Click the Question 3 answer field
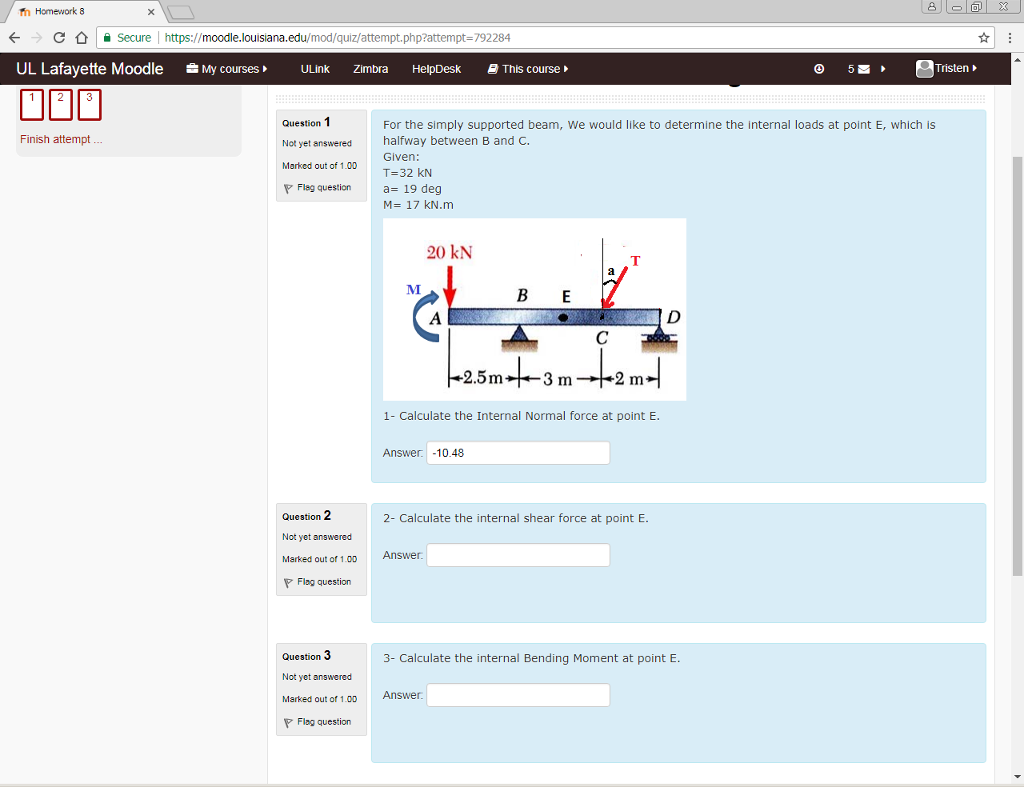Image resolution: width=1024 pixels, height=787 pixels. pyautogui.click(x=518, y=695)
